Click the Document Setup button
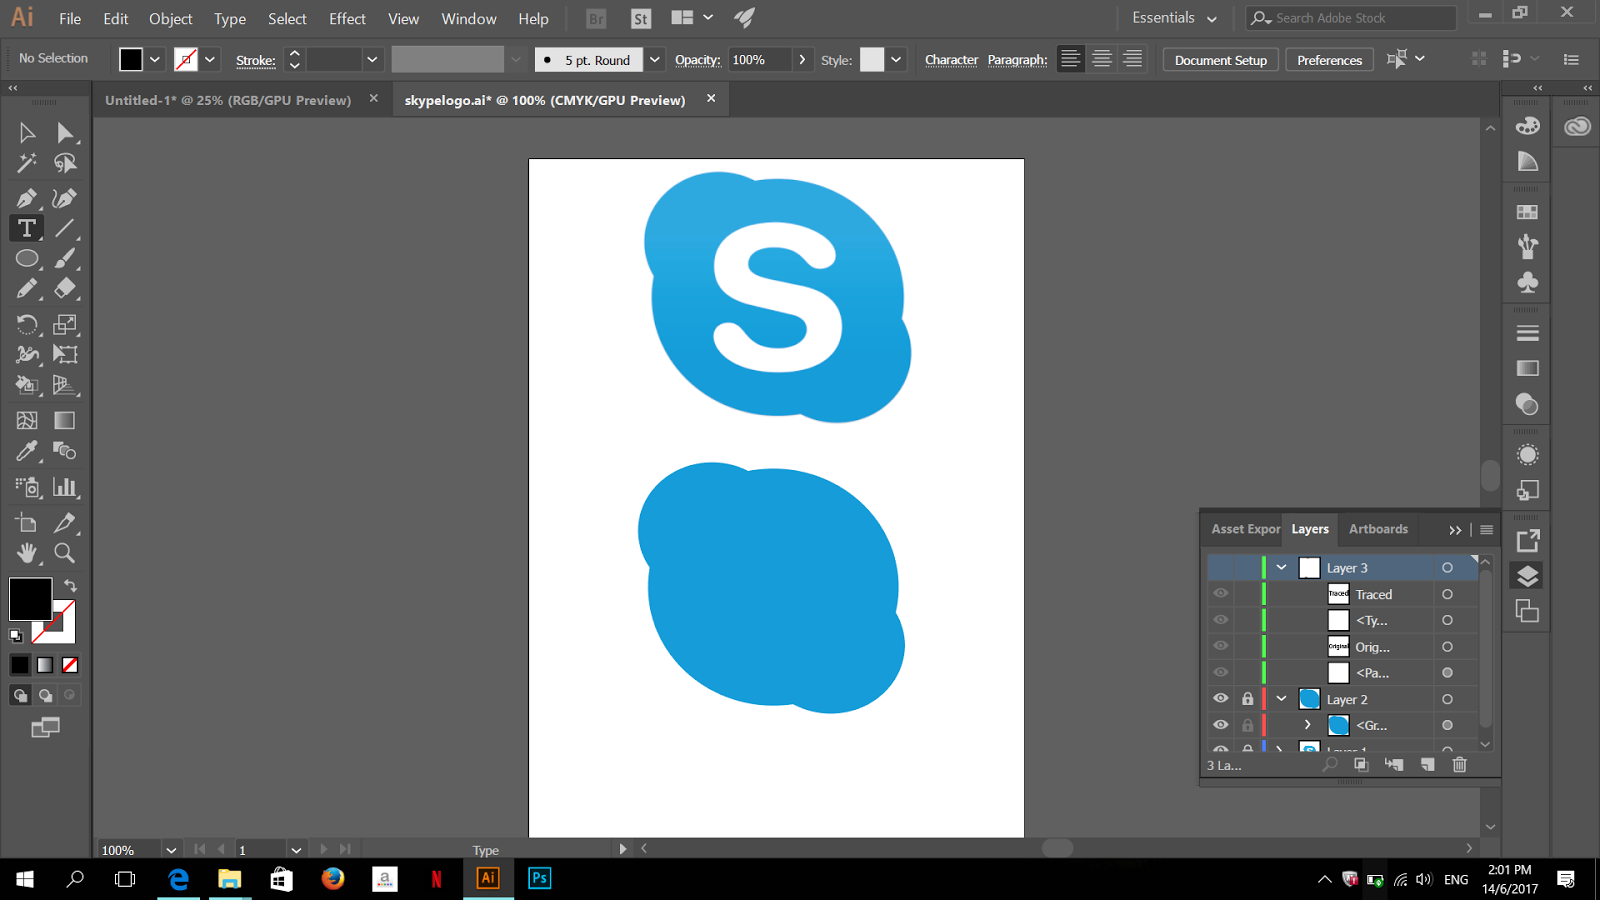 coord(1221,60)
